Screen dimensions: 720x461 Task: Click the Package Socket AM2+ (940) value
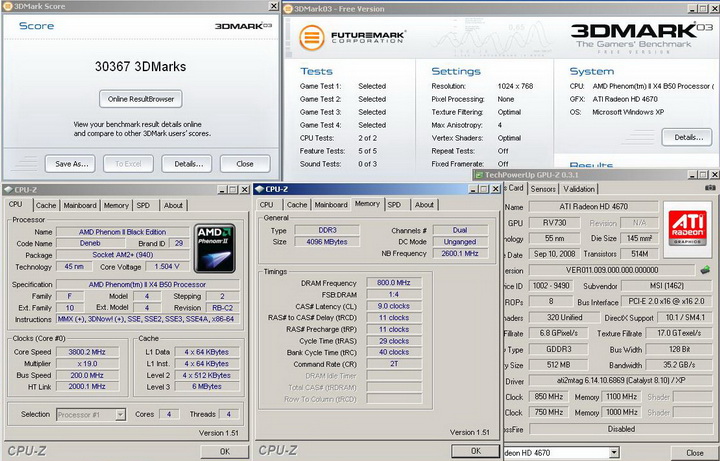tap(123, 255)
